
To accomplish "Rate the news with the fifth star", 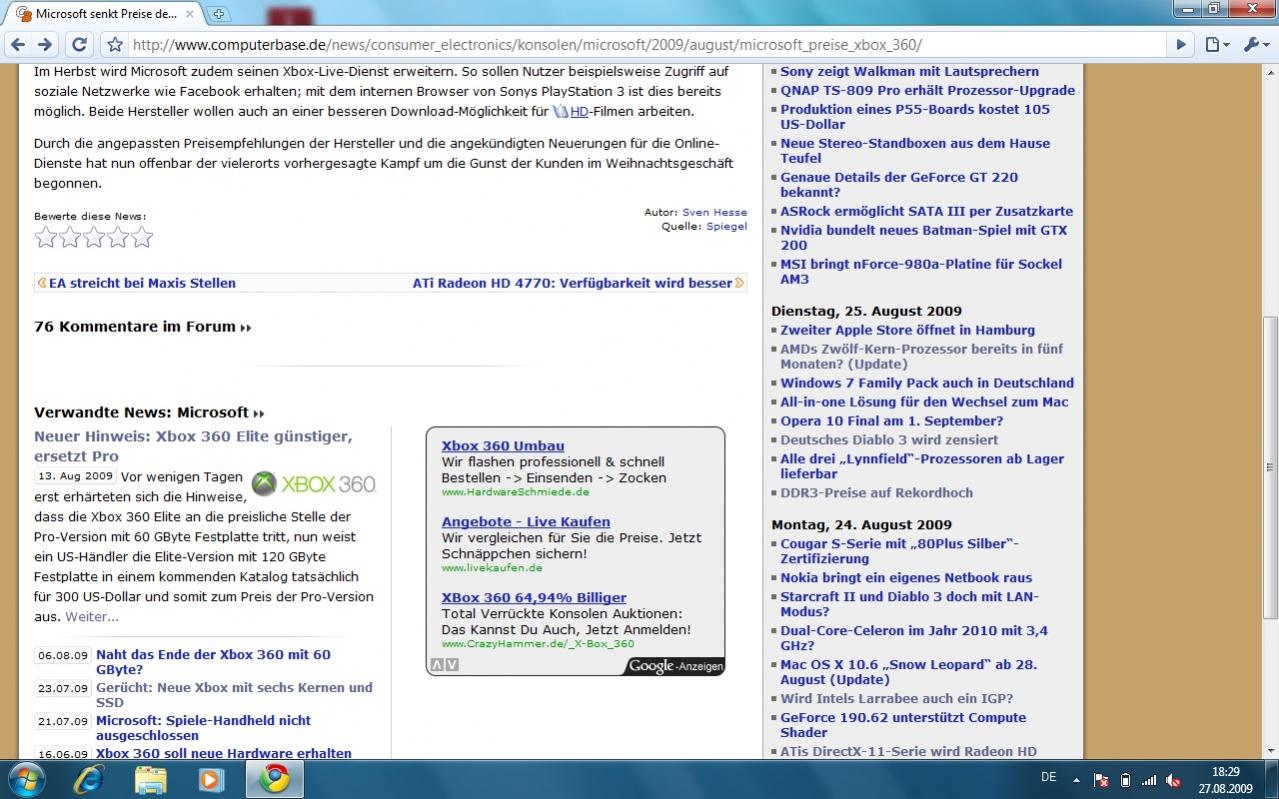I will [142, 237].
